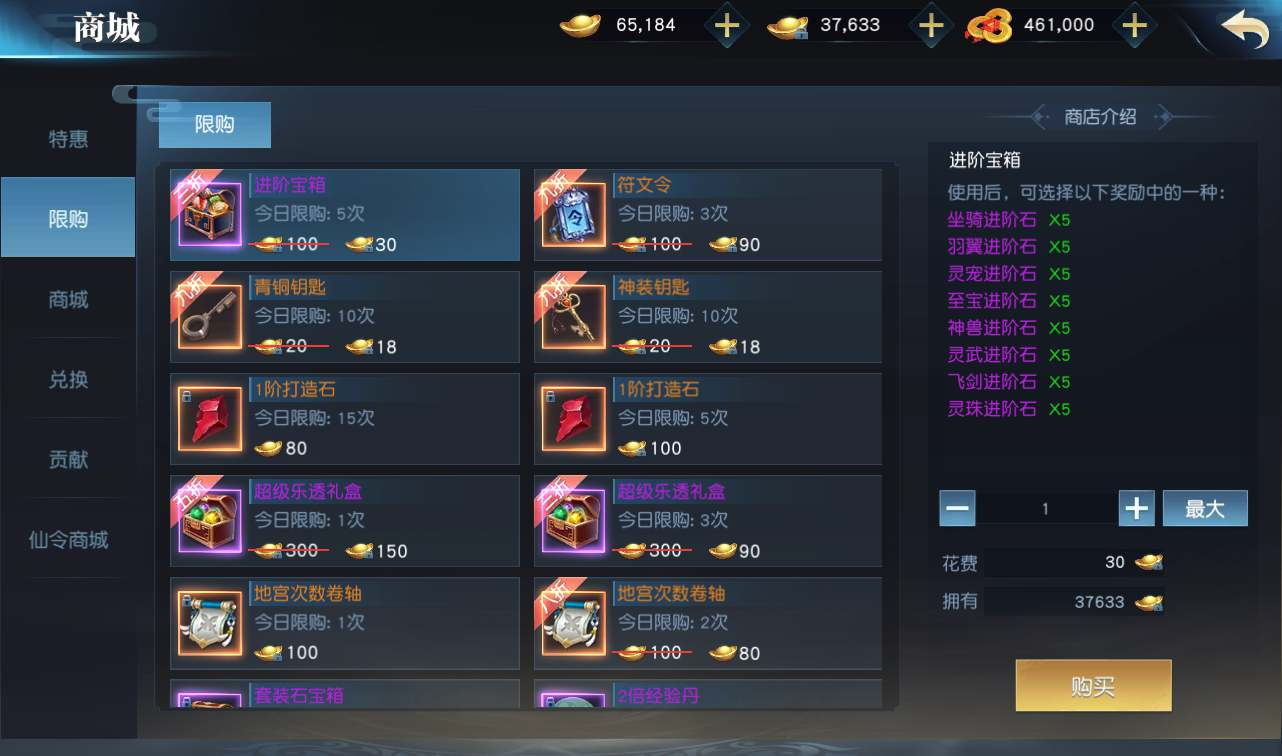This screenshot has width=1282, height=756.
Task: Increase purchase quantity with plus button
Action: pyautogui.click(x=1136, y=508)
